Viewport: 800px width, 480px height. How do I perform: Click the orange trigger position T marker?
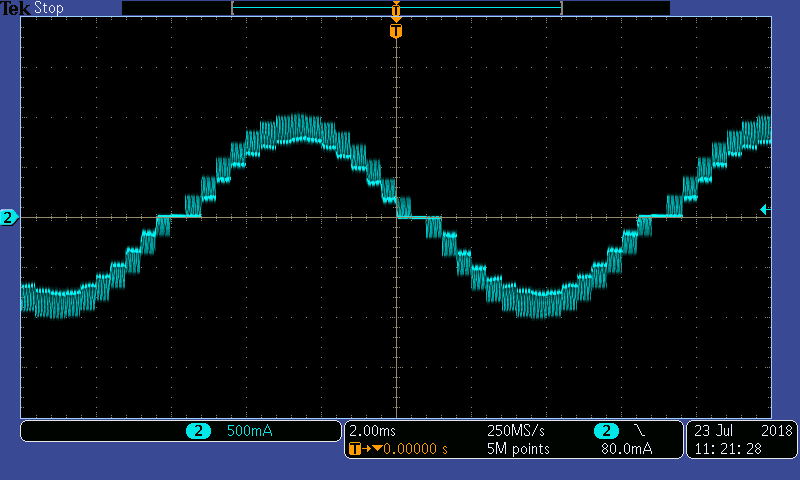click(396, 32)
